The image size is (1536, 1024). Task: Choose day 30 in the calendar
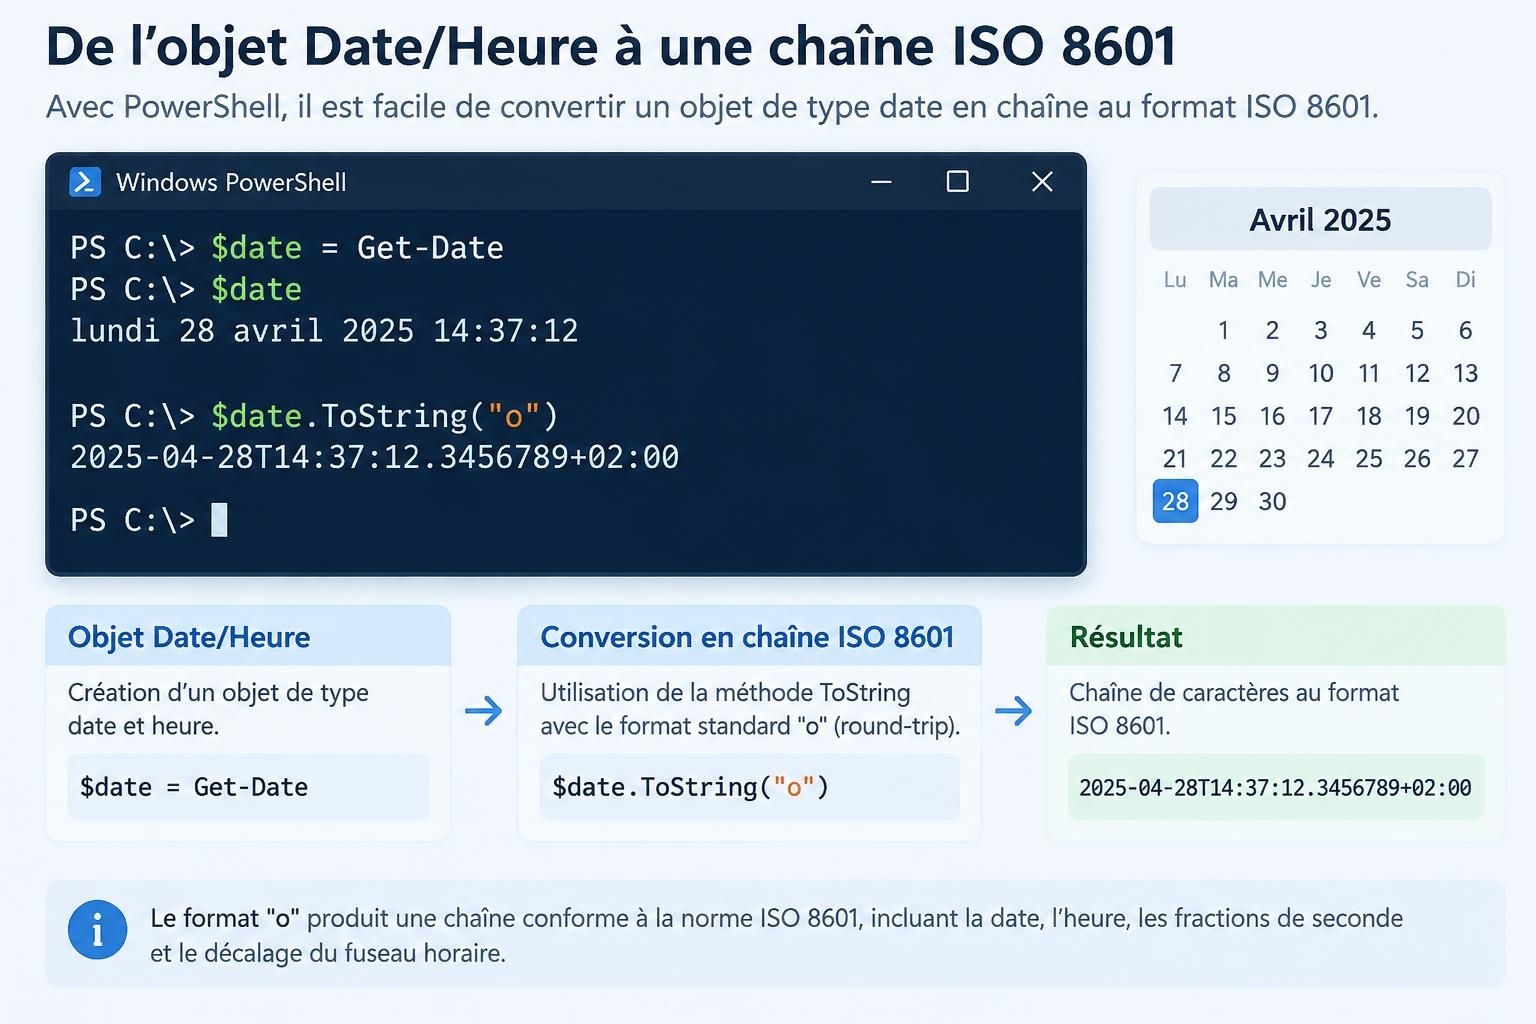click(x=1272, y=501)
